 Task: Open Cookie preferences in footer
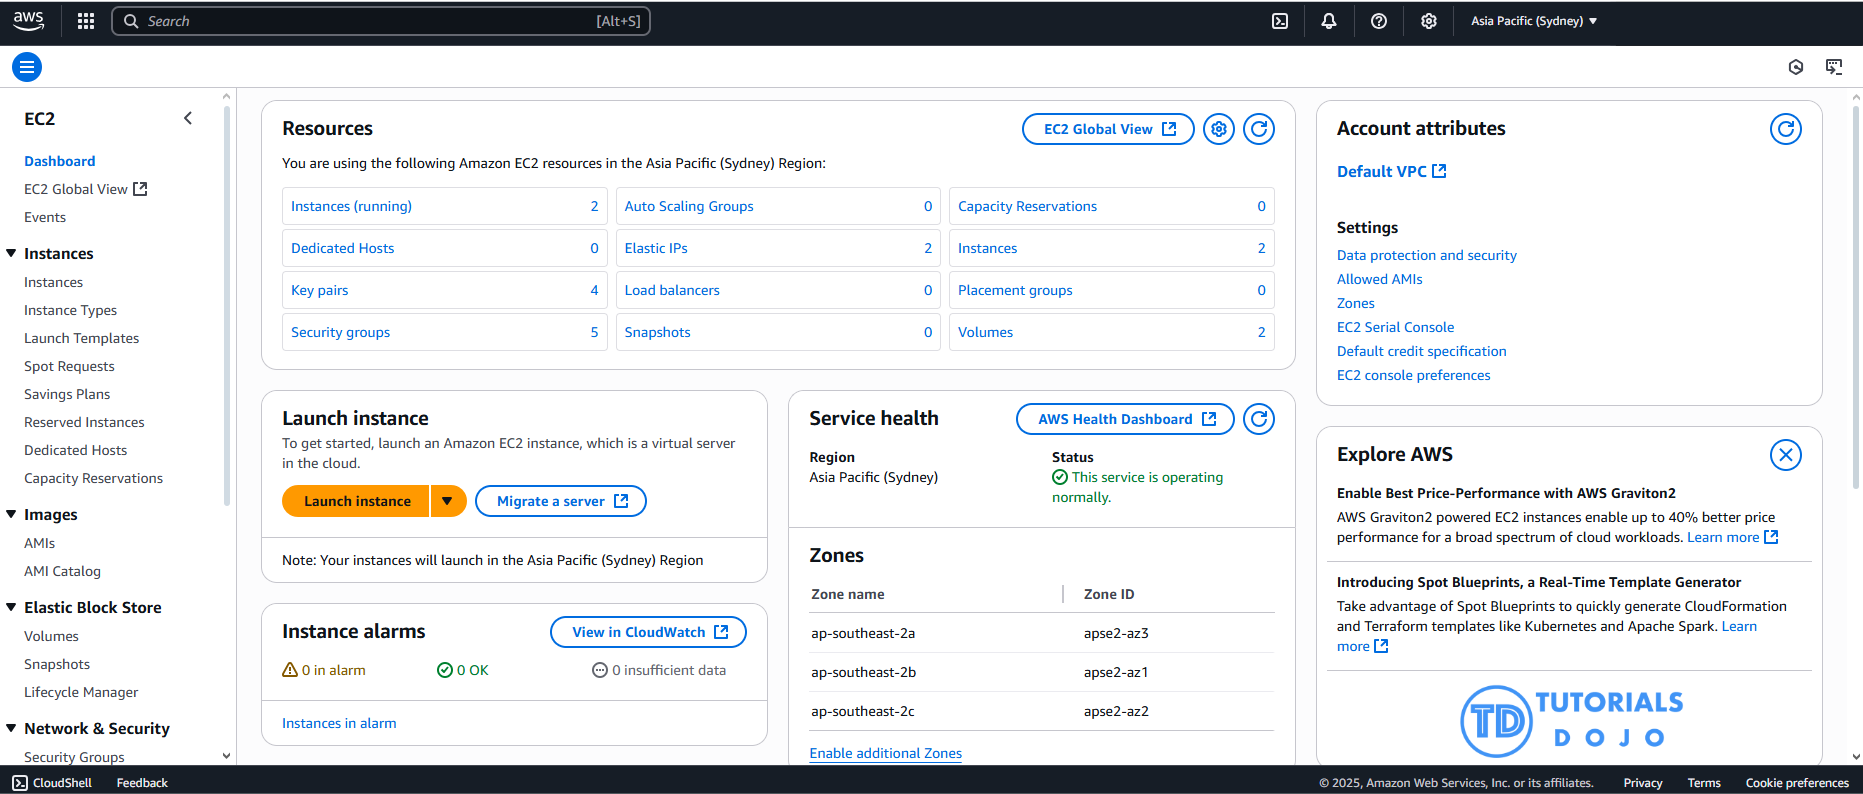click(x=1797, y=783)
